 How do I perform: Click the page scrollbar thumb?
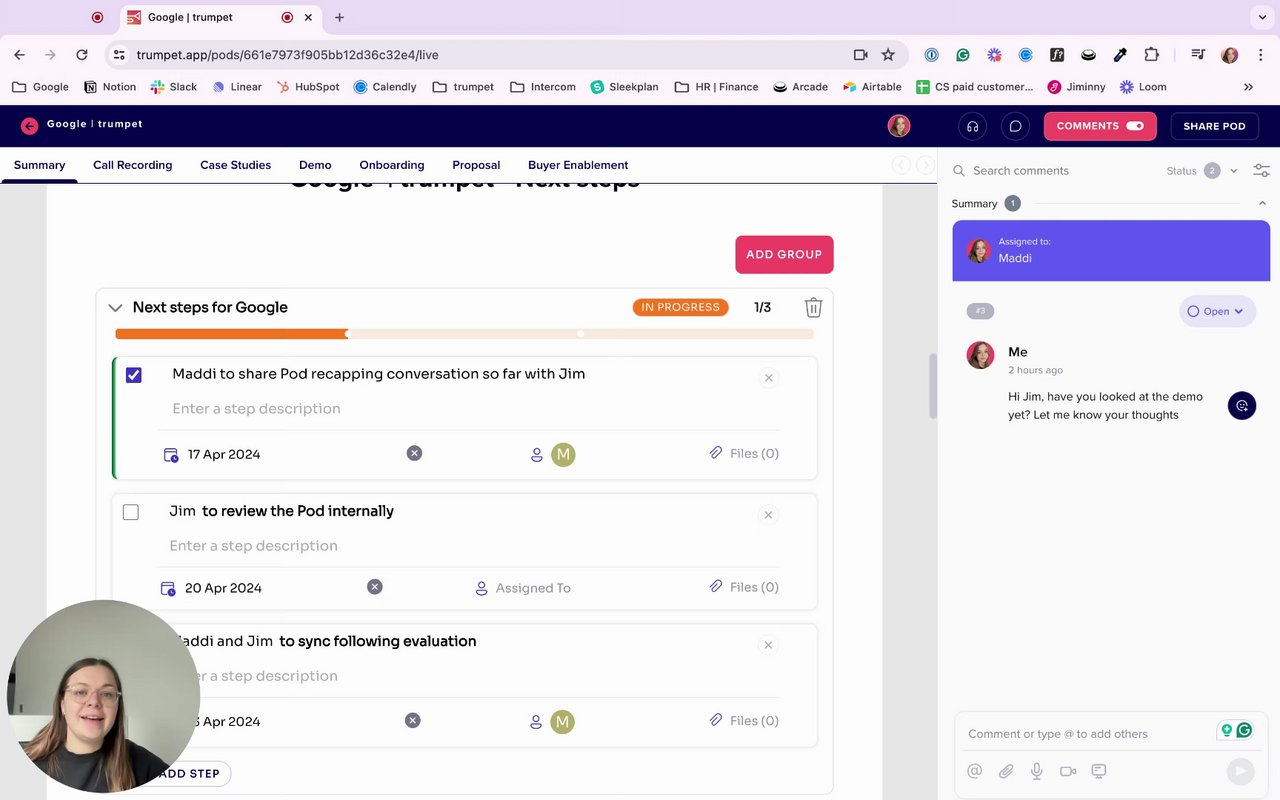(933, 386)
